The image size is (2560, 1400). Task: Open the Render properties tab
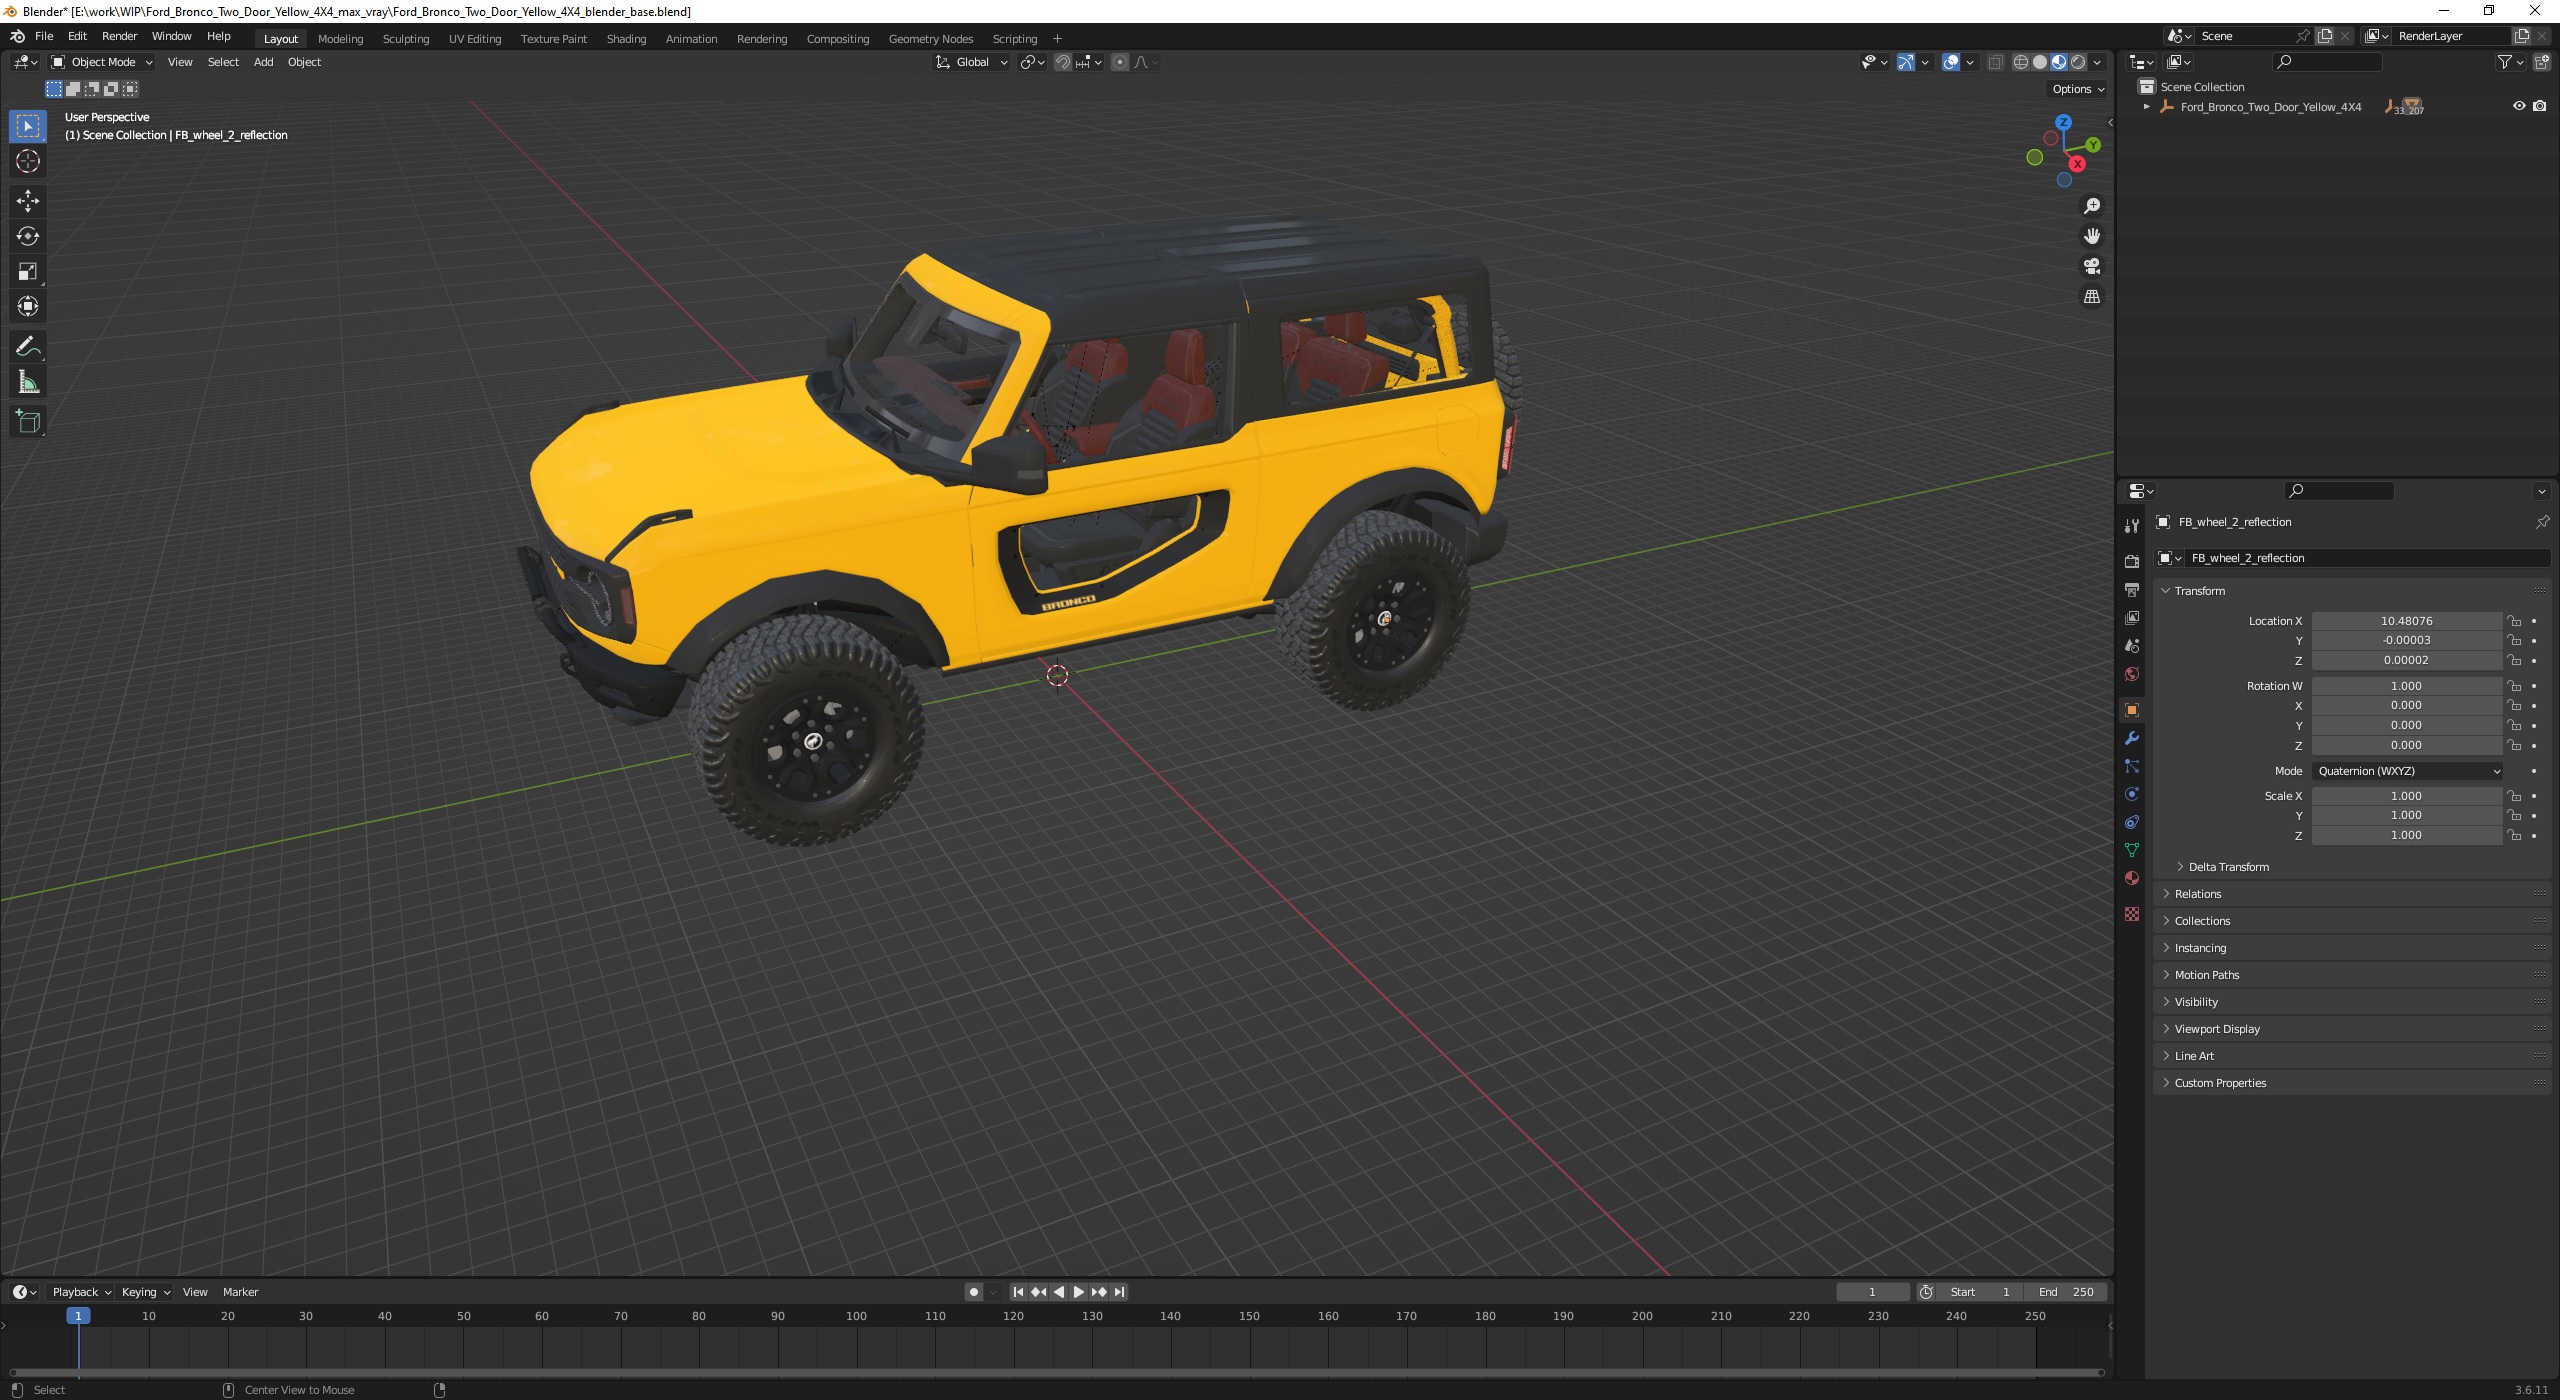pos(2131,561)
